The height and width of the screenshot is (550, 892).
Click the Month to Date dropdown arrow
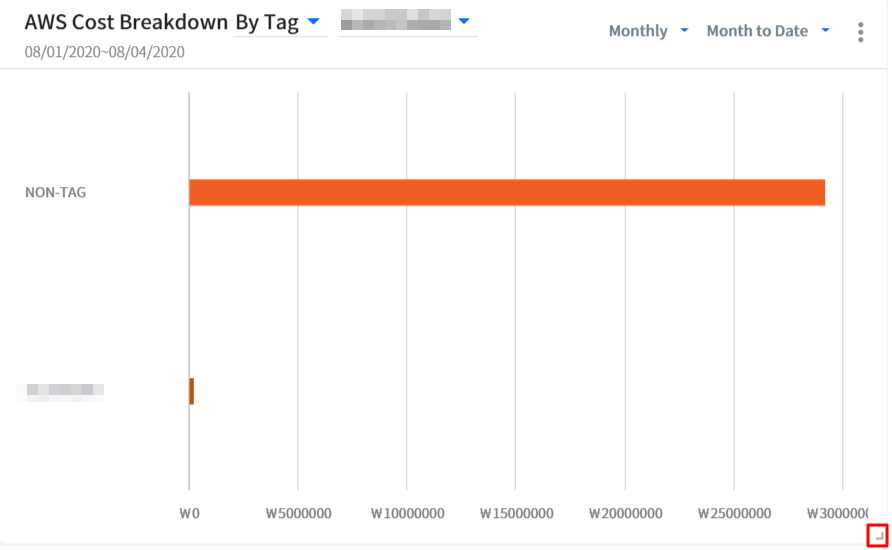tap(825, 31)
